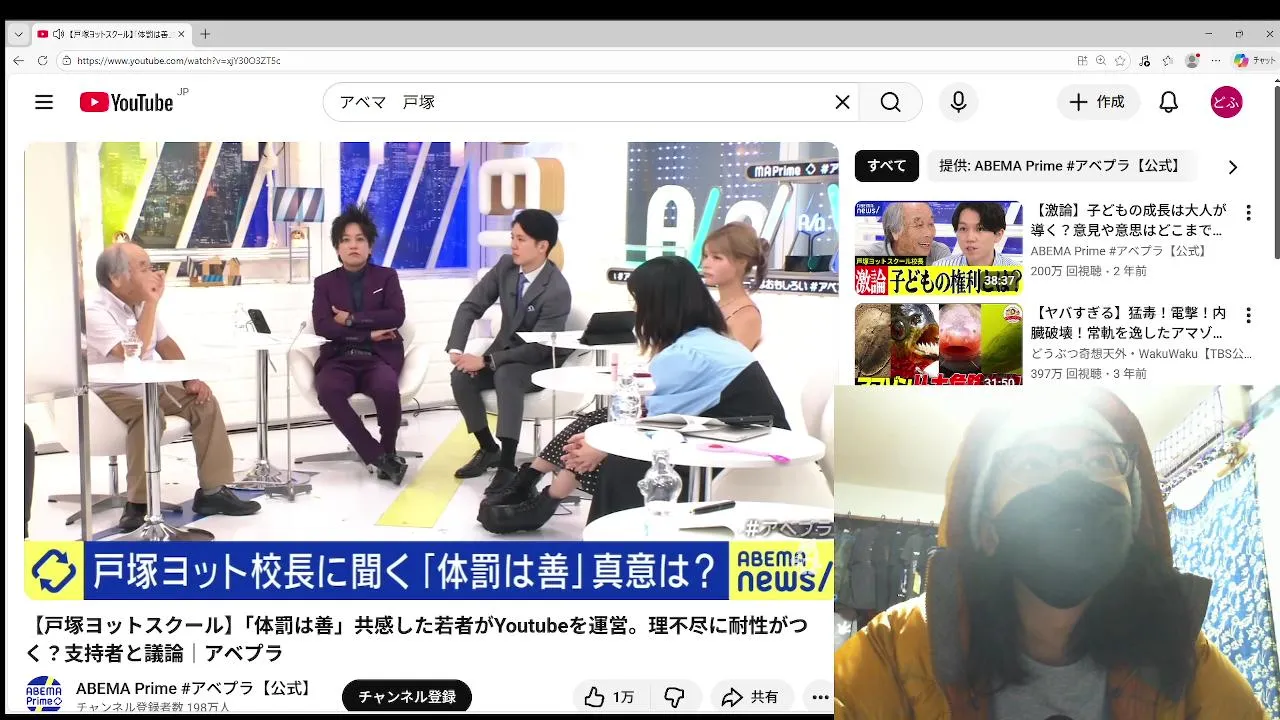This screenshot has width=1280, height=720.
Task: Select the すべて filter chip
Action: (886, 166)
